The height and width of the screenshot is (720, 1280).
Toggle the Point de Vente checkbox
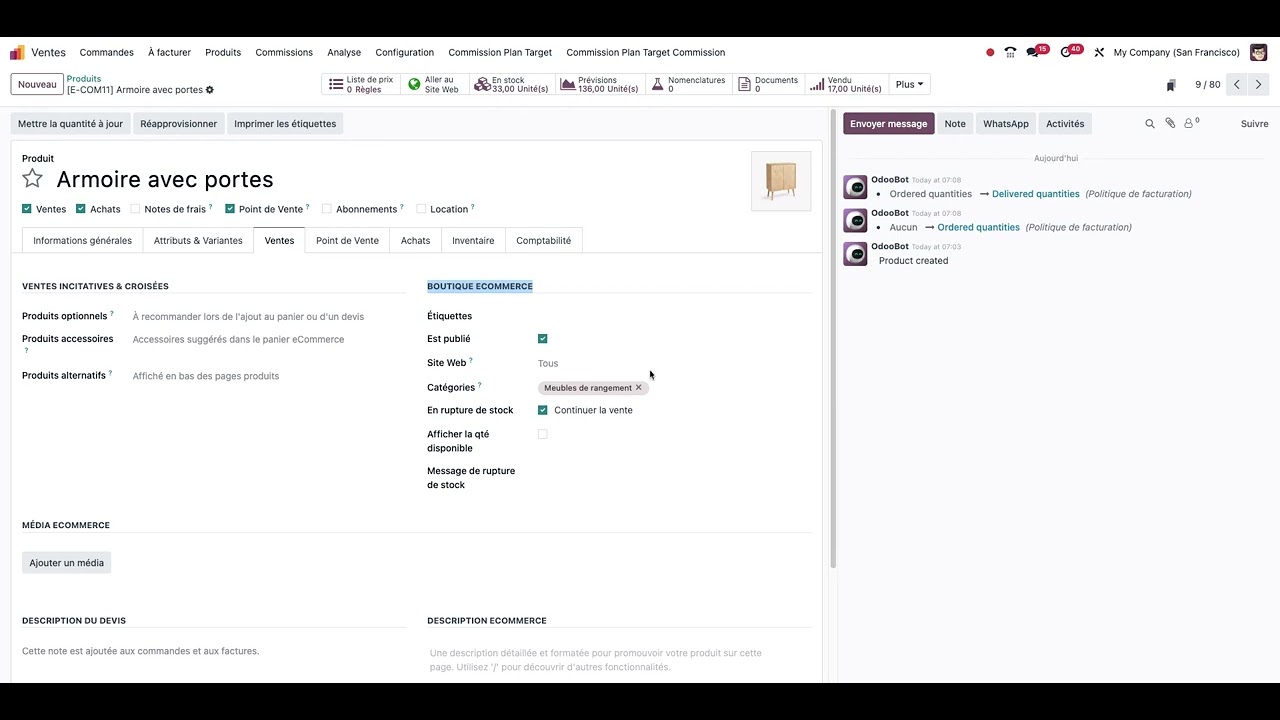(230, 209)
